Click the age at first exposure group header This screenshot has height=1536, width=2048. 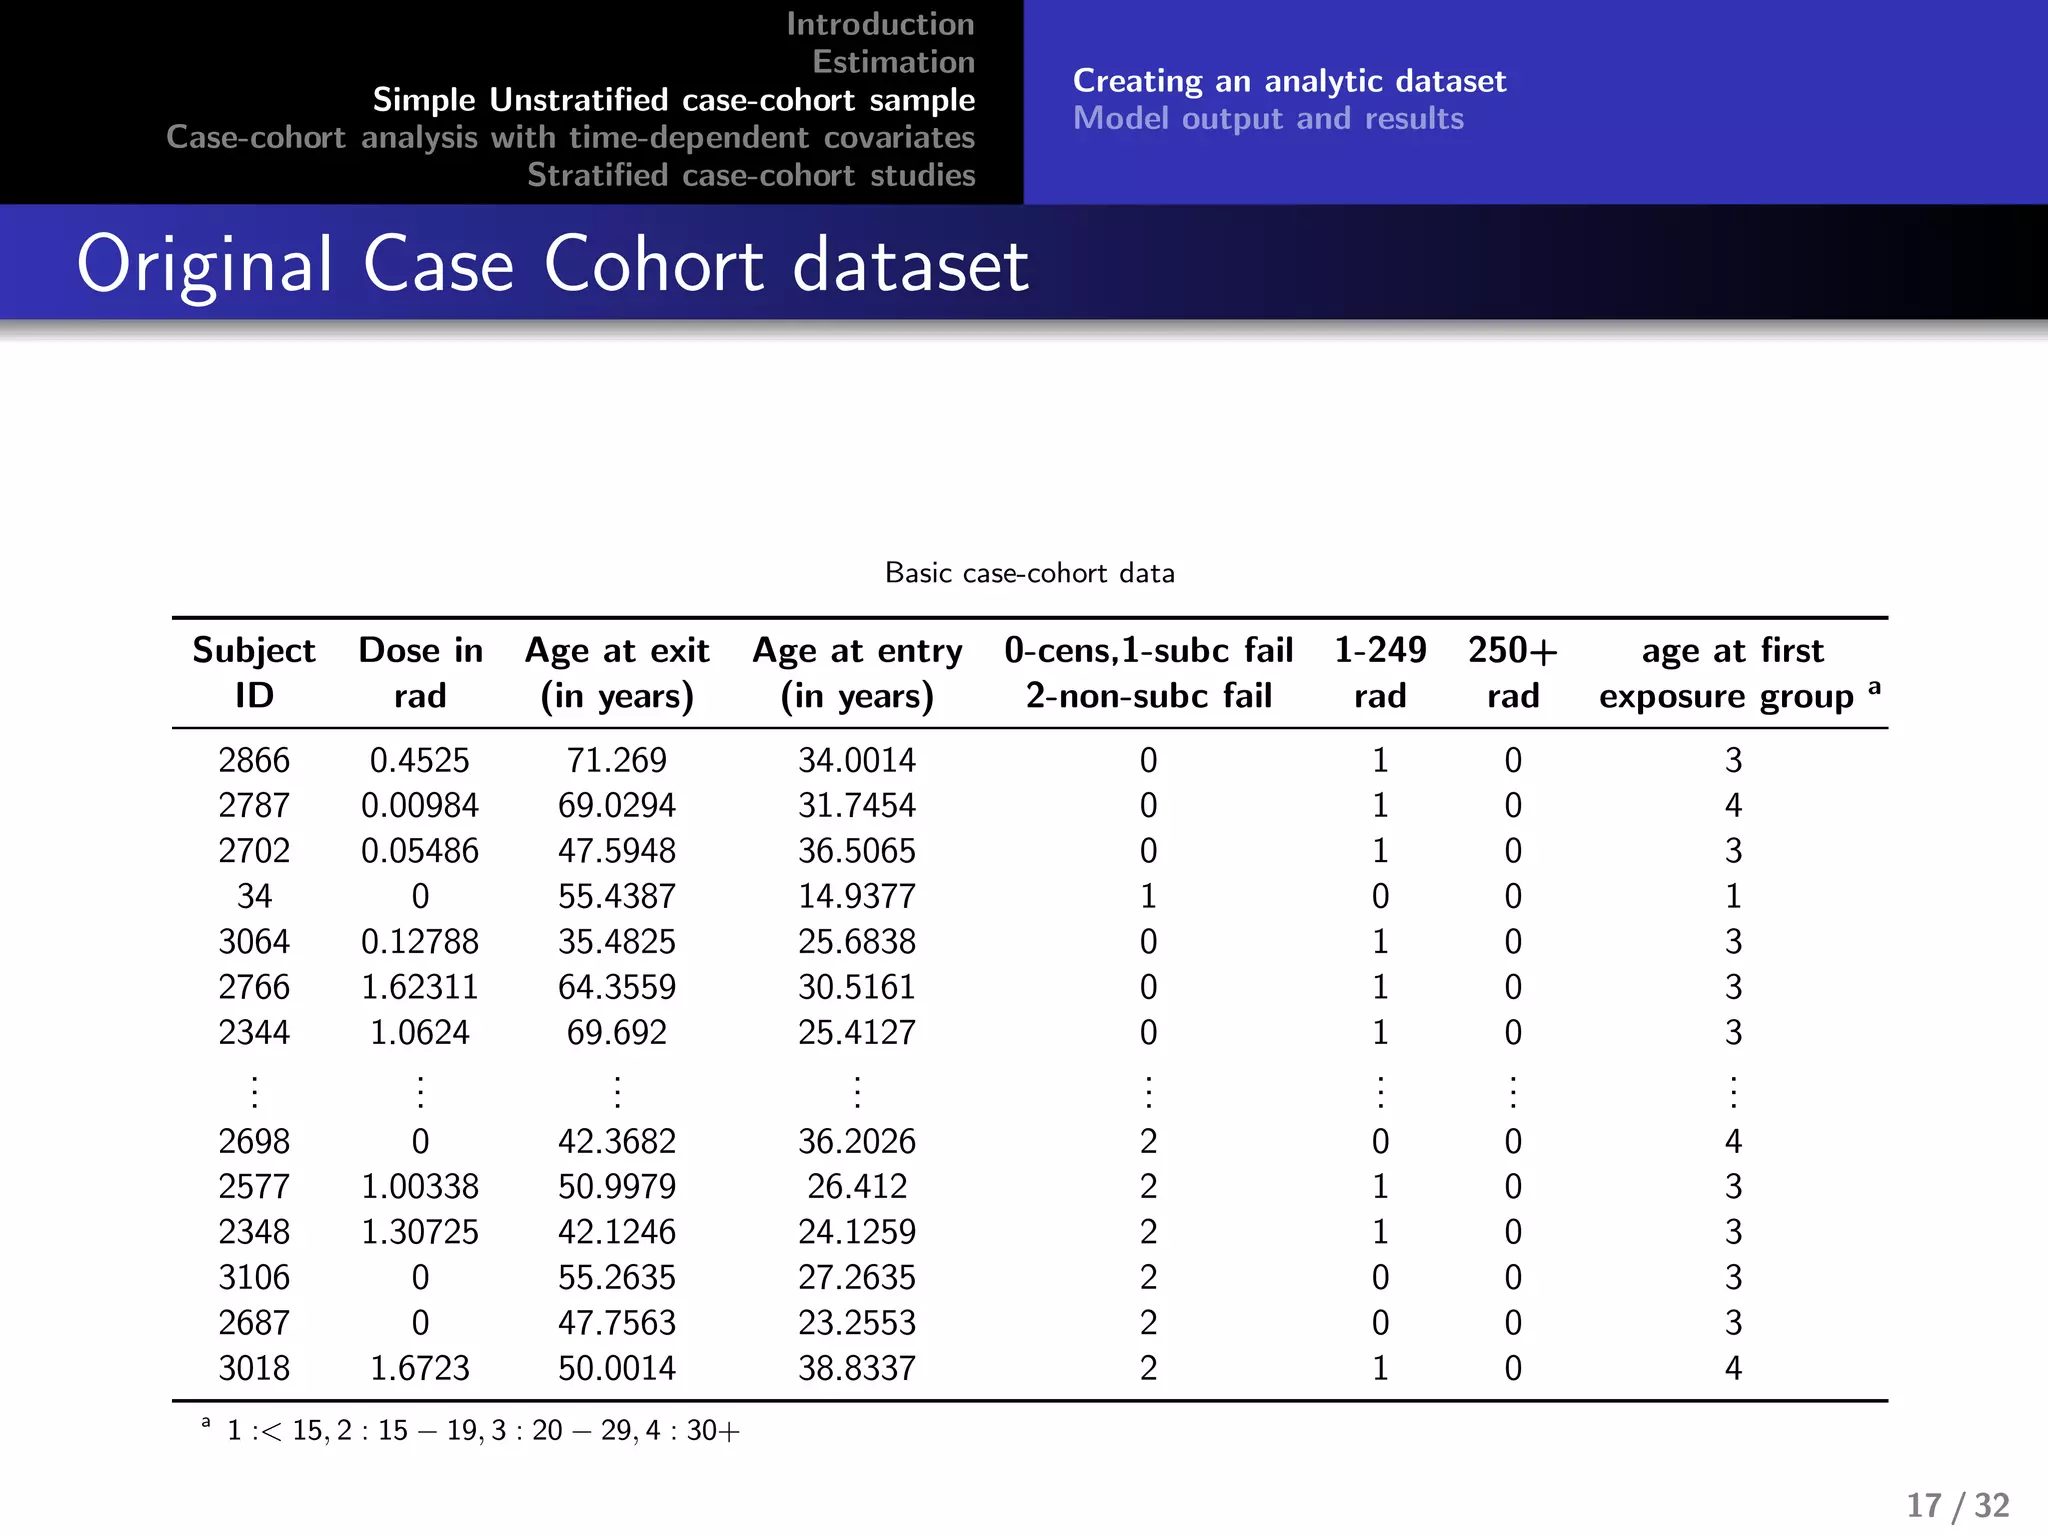tap(1739, 672)
